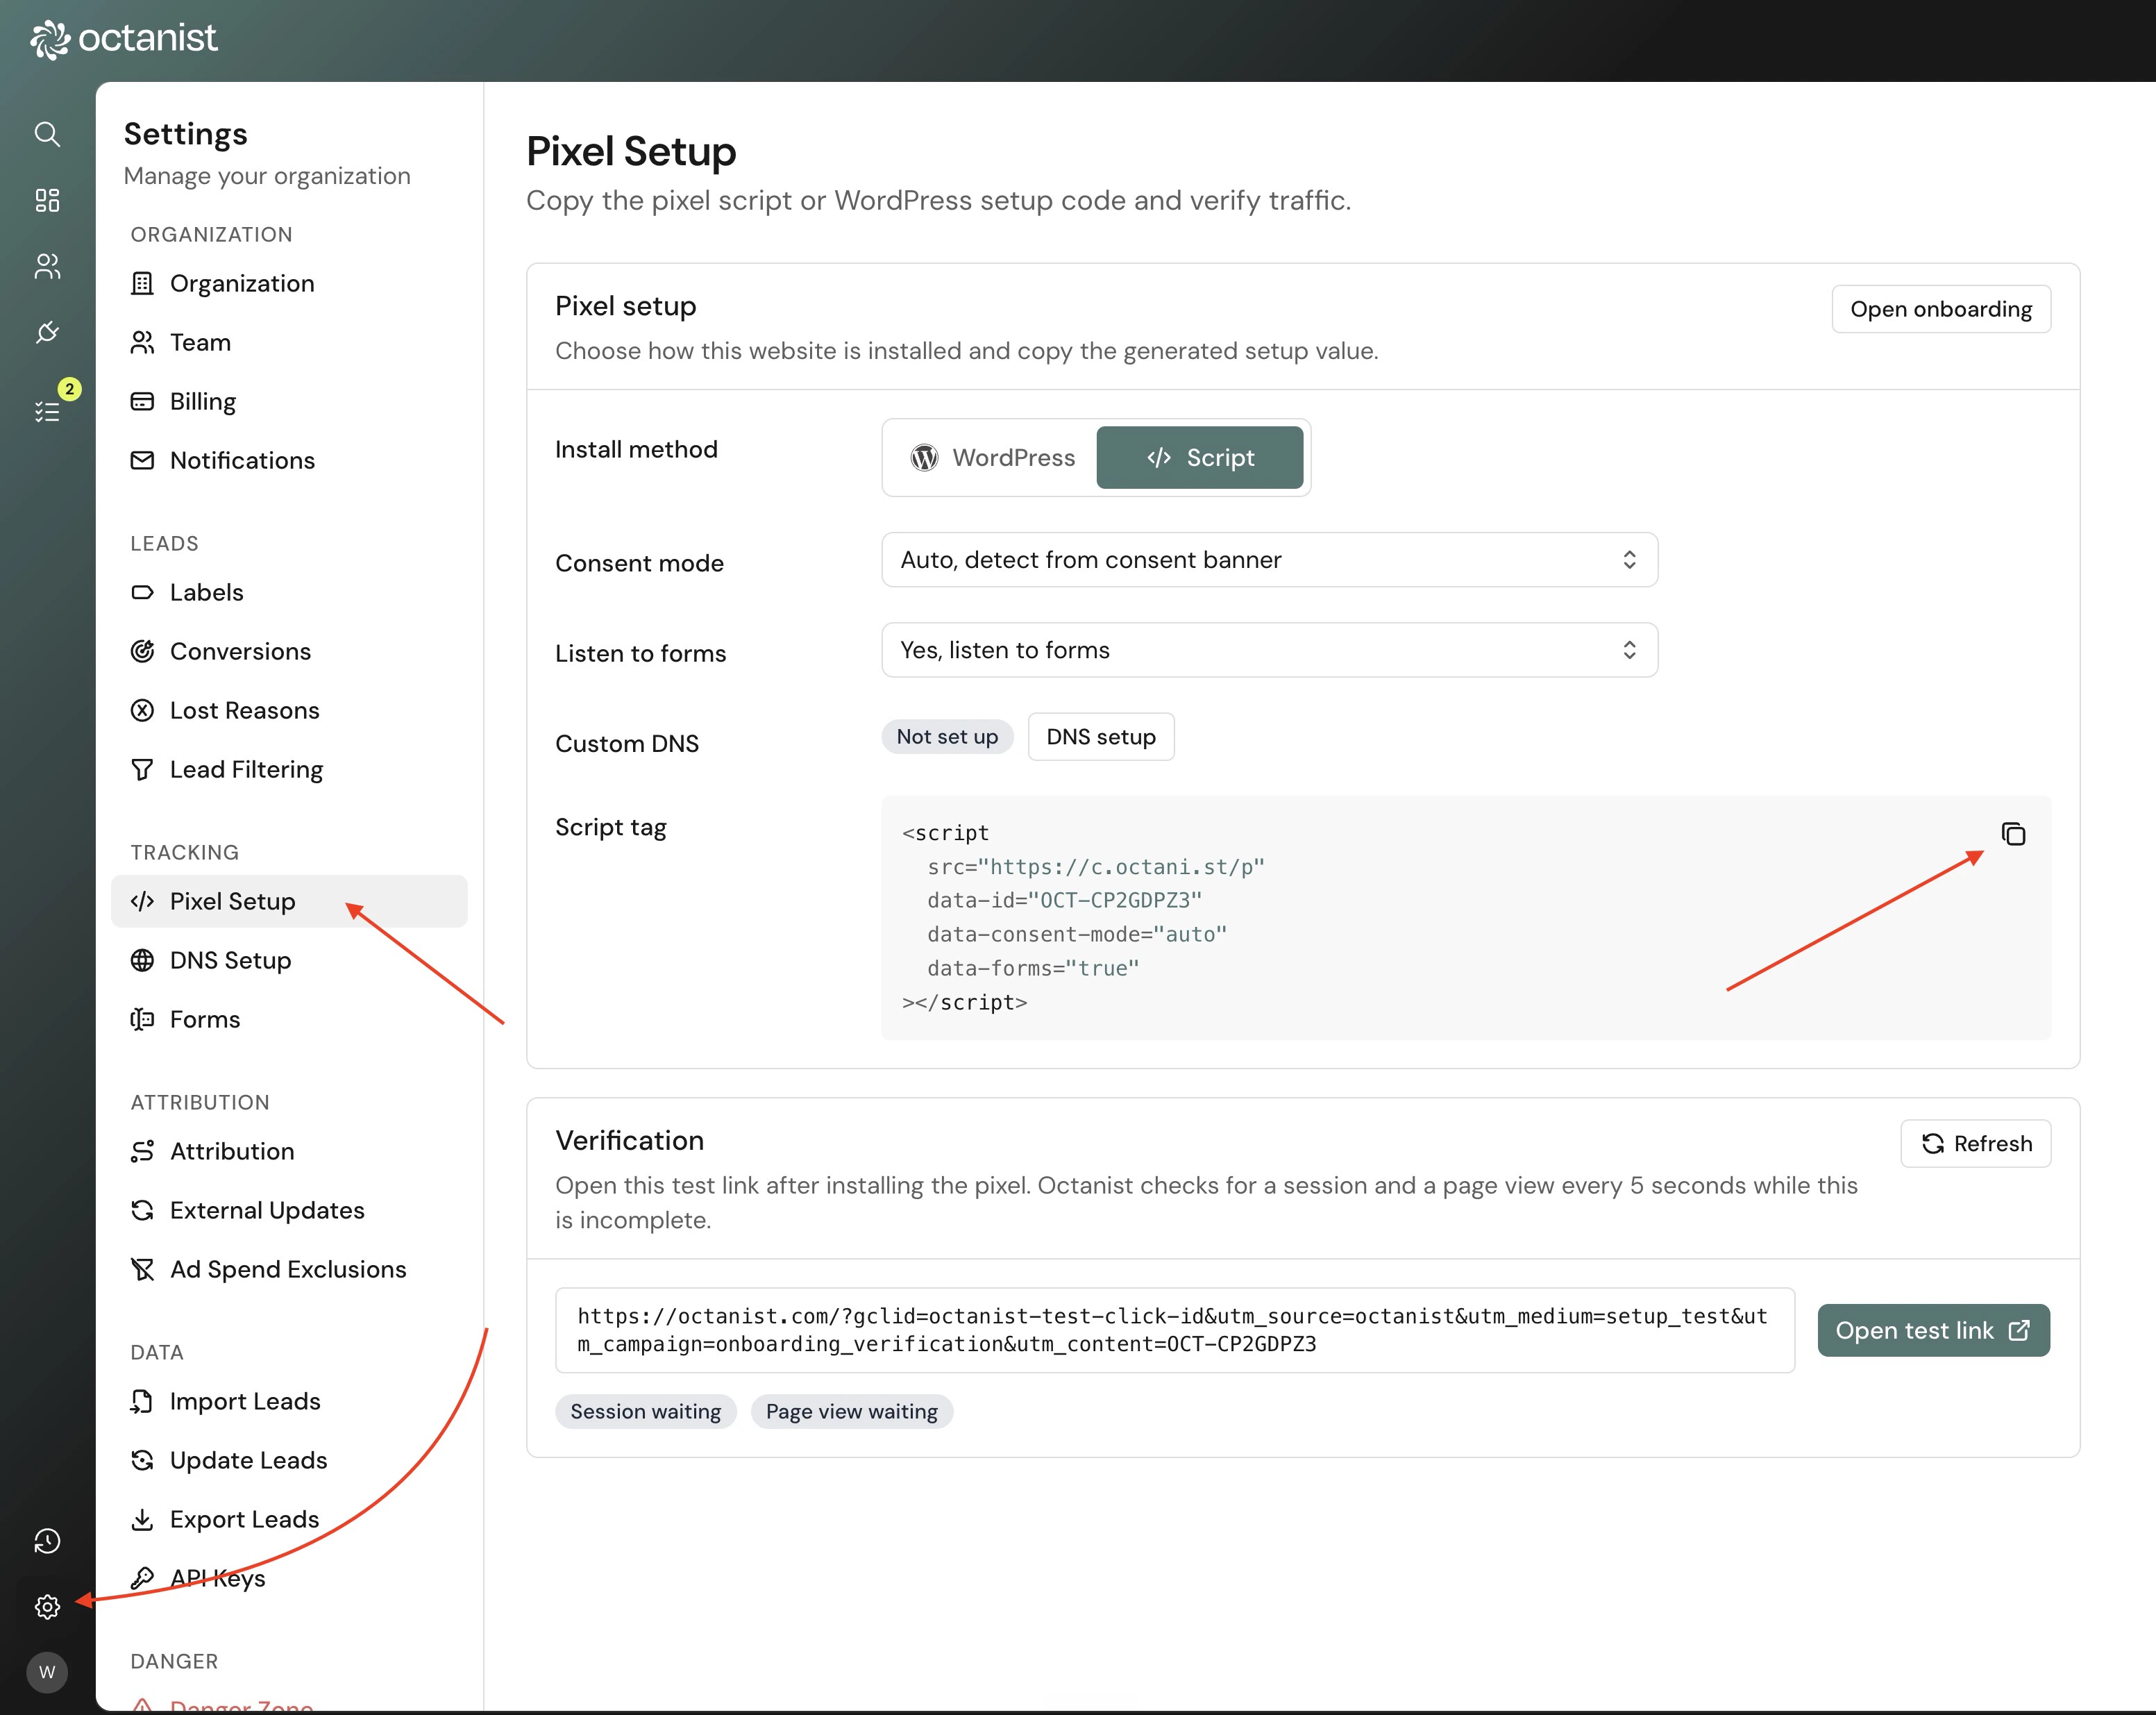Click the globe icon beside DNS Setup
Viewport: 2156px width, 1715px height.
click(142, 960)
